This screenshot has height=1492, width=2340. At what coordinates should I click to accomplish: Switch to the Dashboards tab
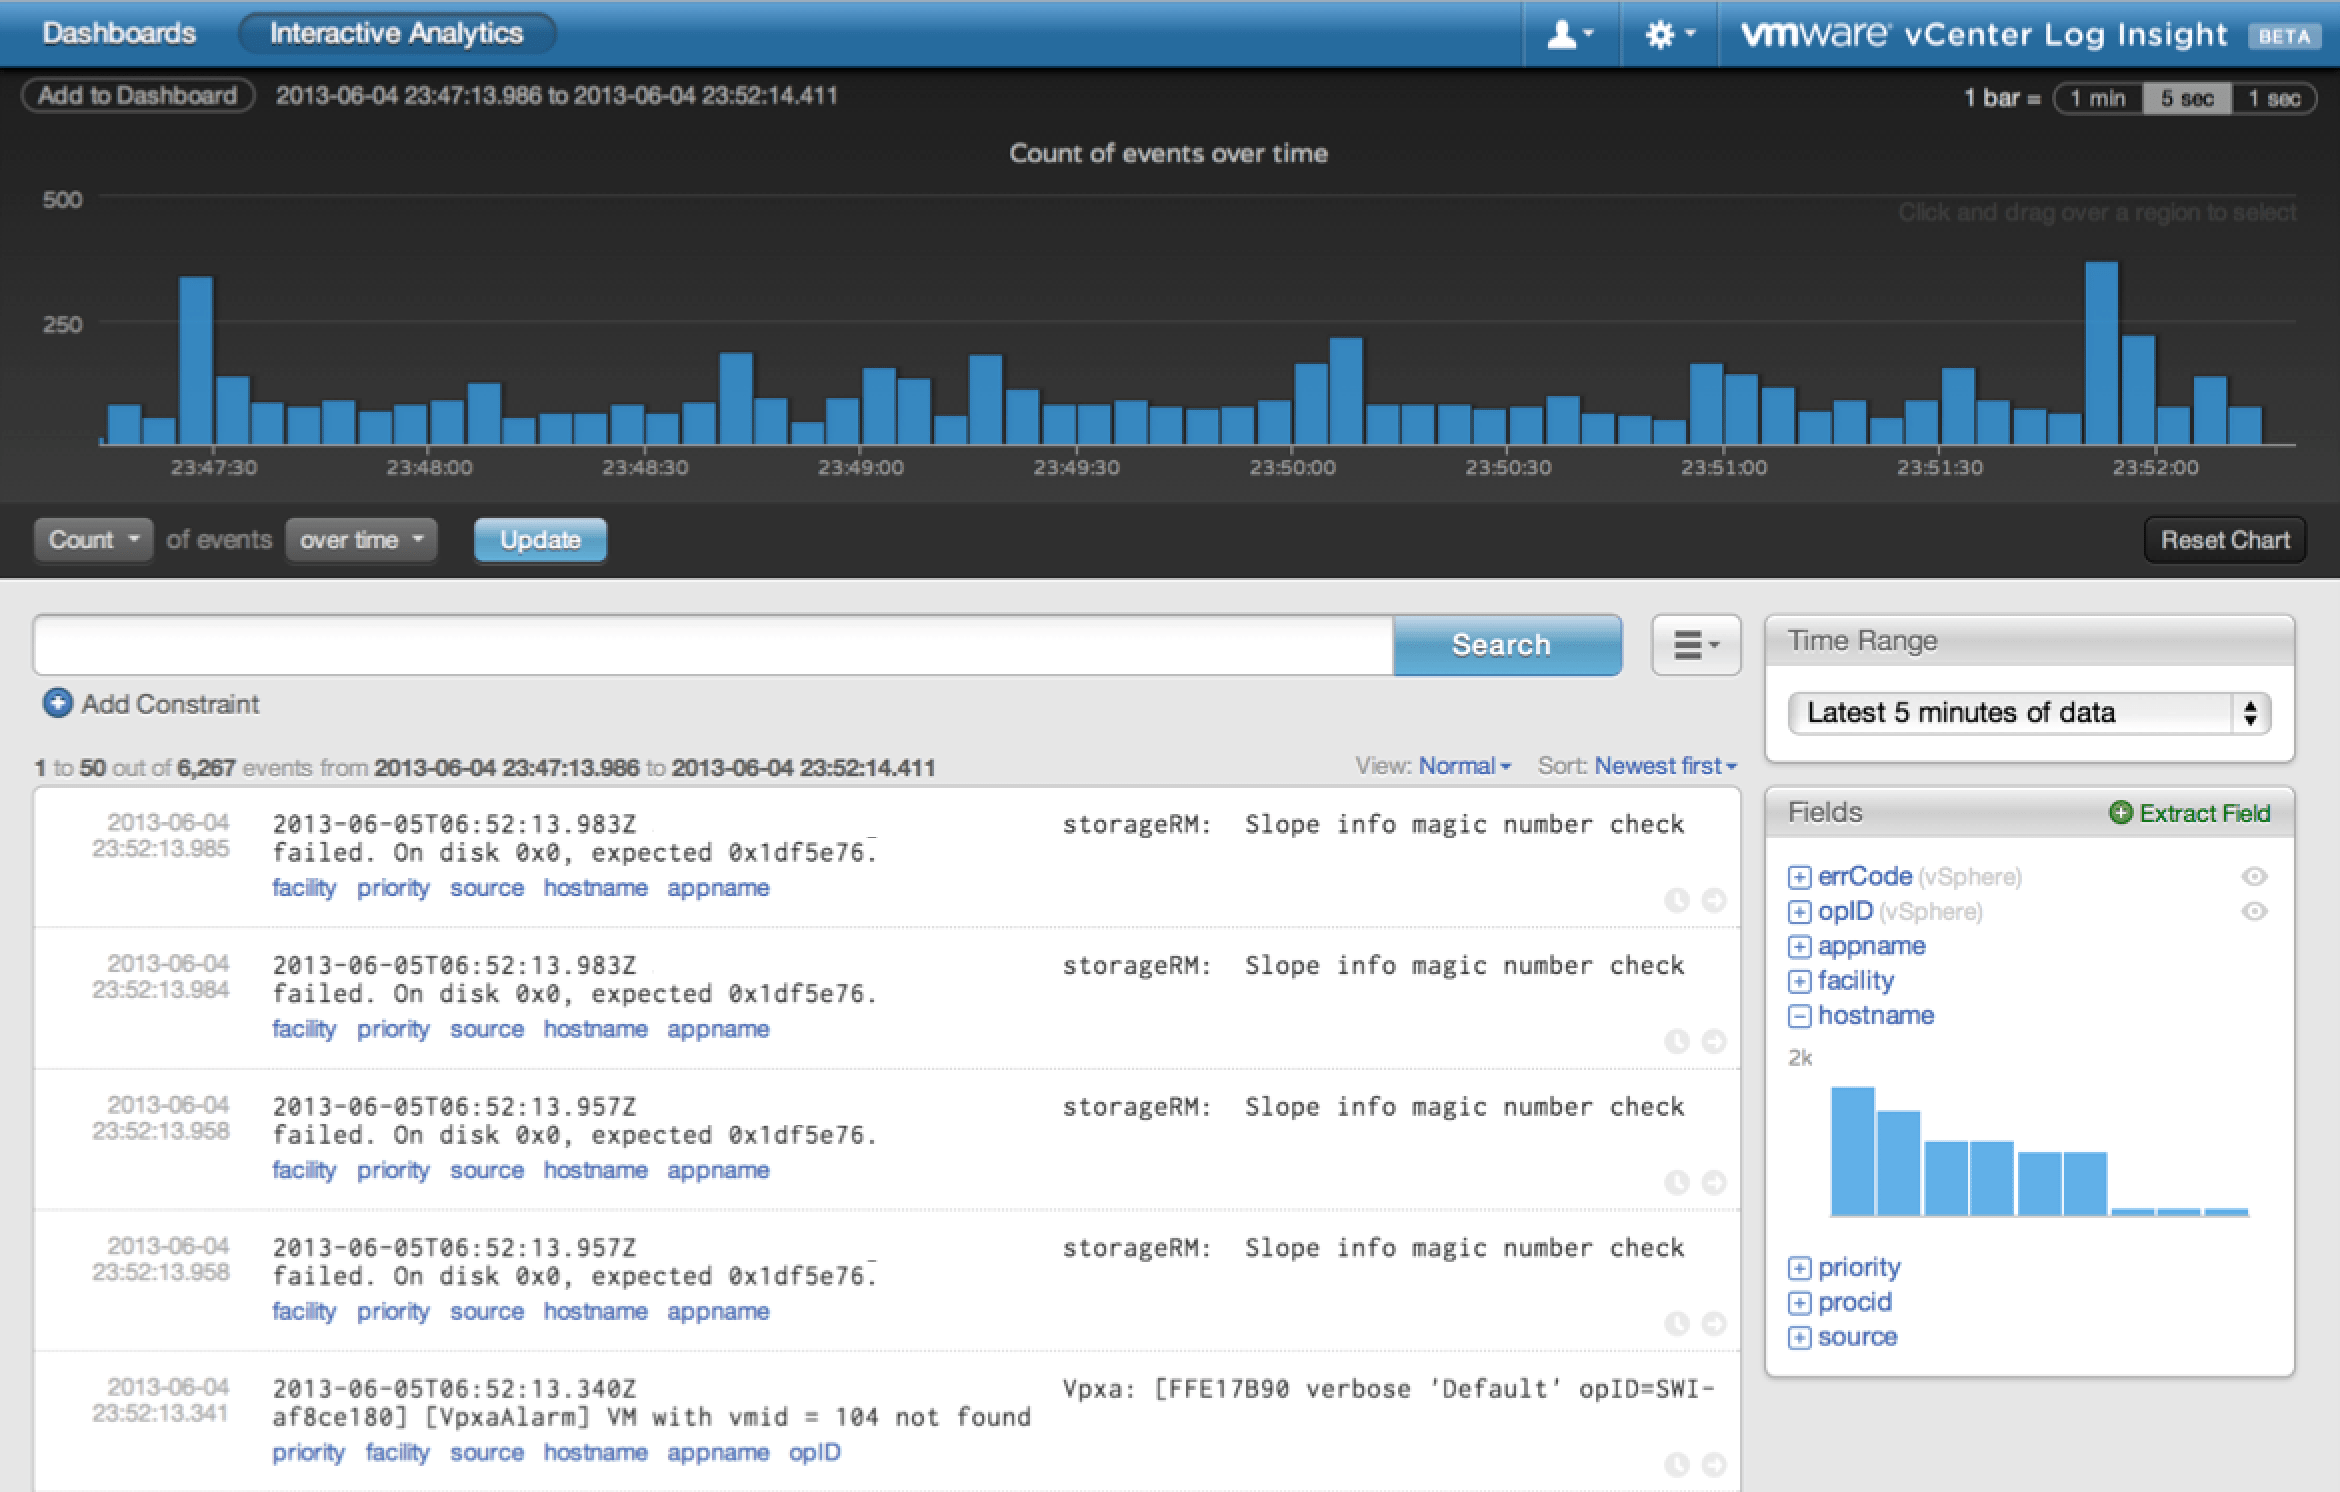[119, 33]
